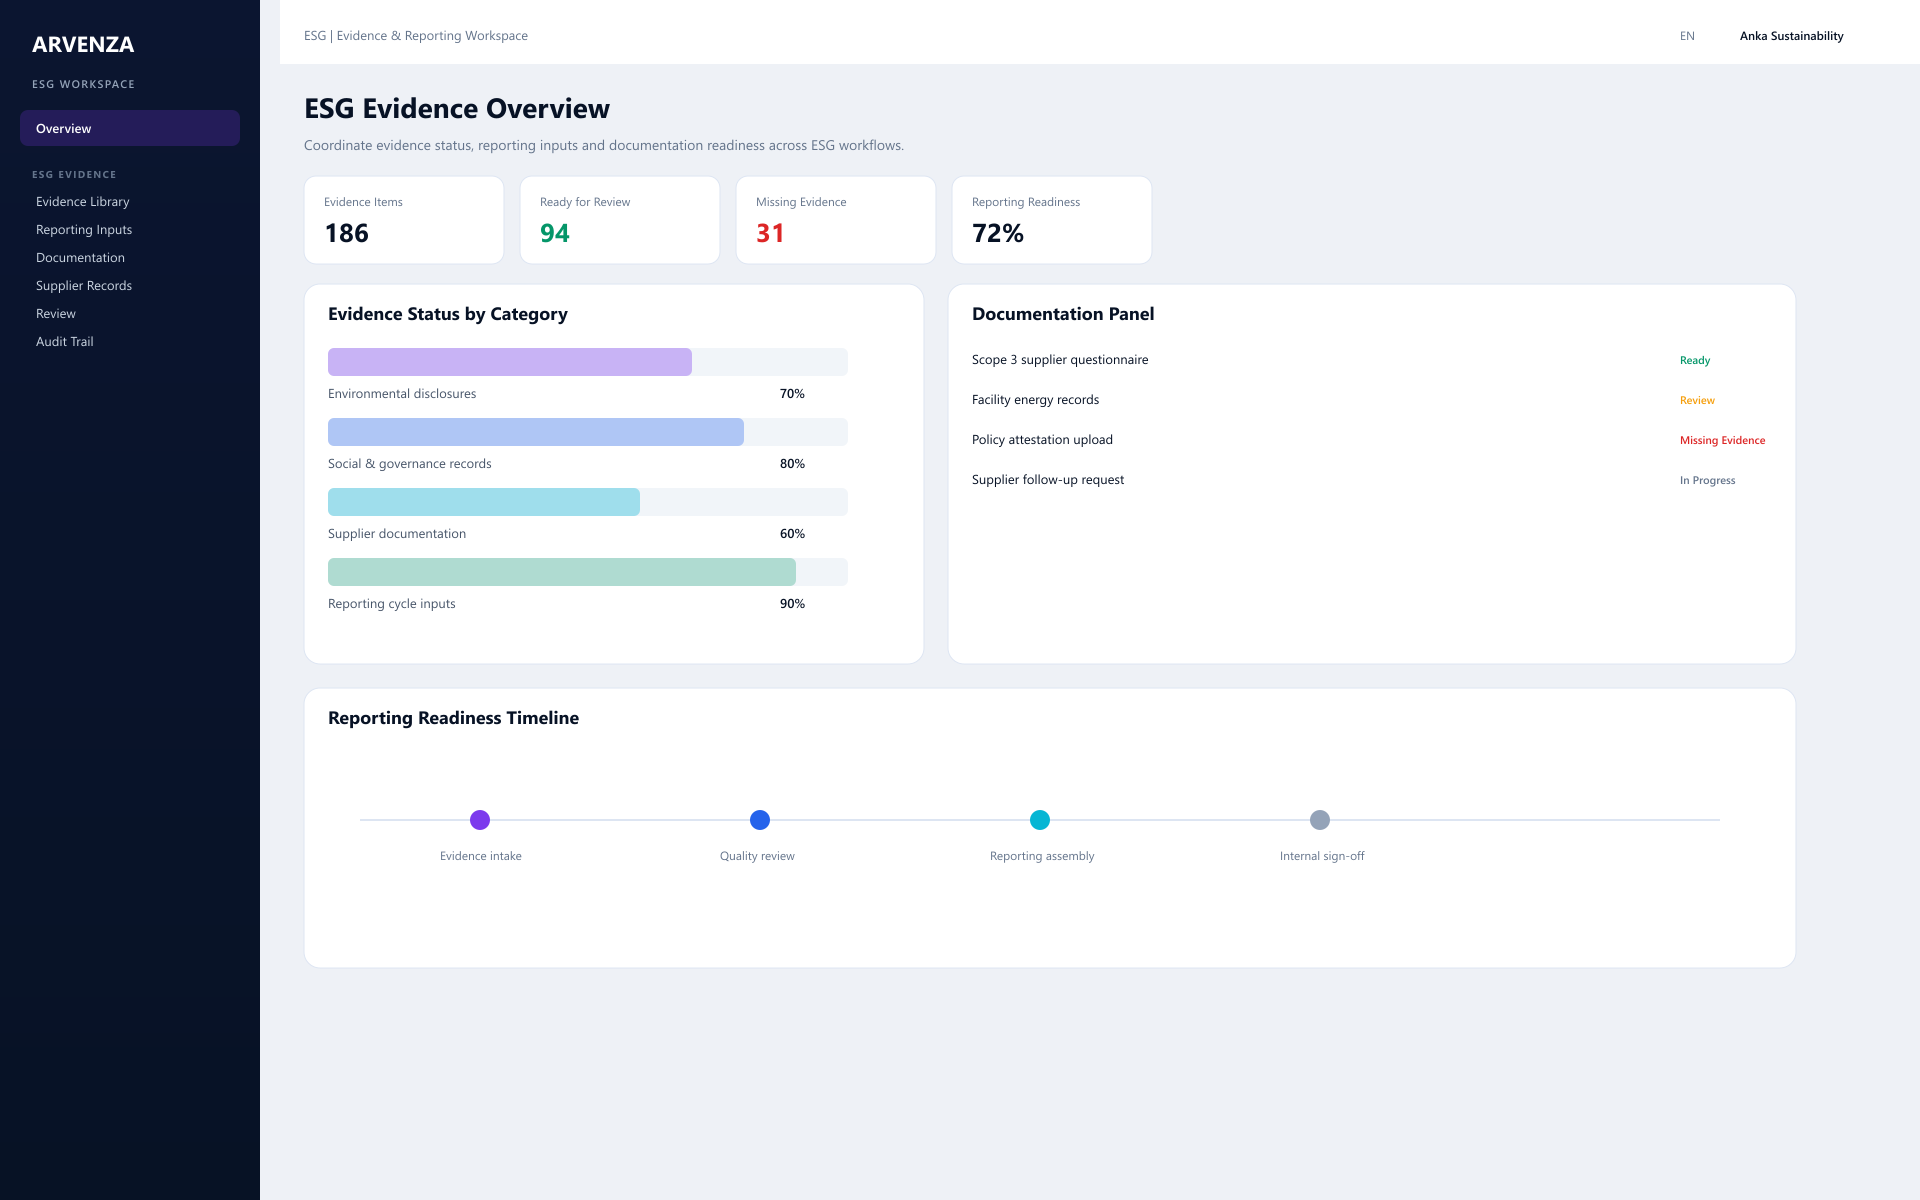Click the EN language selector
1920x1200 pixels.
click(x=1687, y=36)
